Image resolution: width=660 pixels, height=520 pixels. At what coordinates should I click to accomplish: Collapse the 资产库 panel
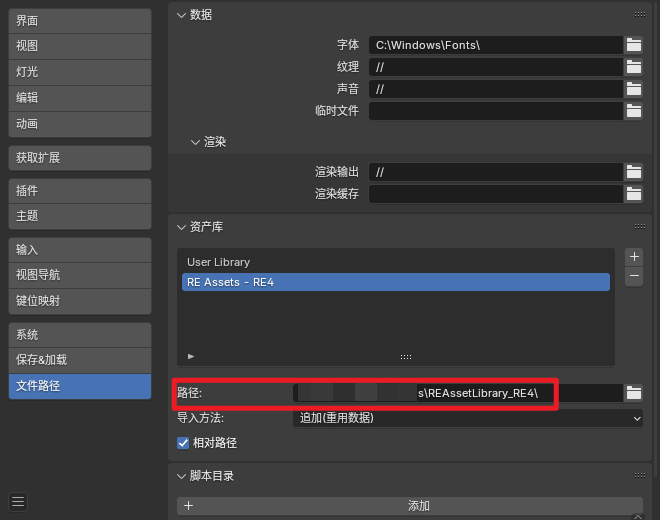(x=181, y=227)
